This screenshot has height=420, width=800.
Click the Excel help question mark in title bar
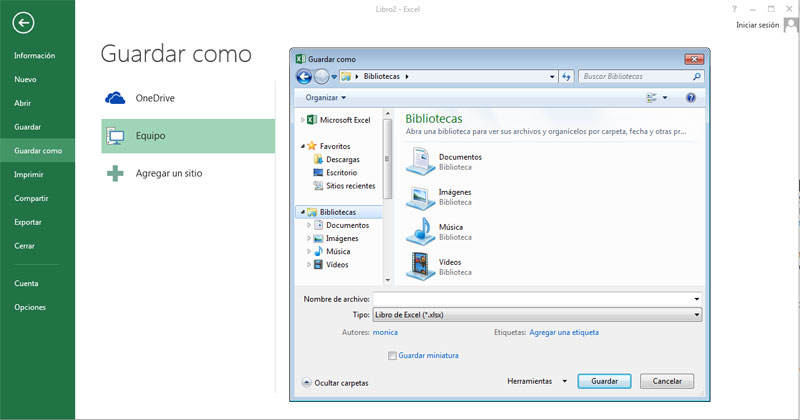click(734, 9)
